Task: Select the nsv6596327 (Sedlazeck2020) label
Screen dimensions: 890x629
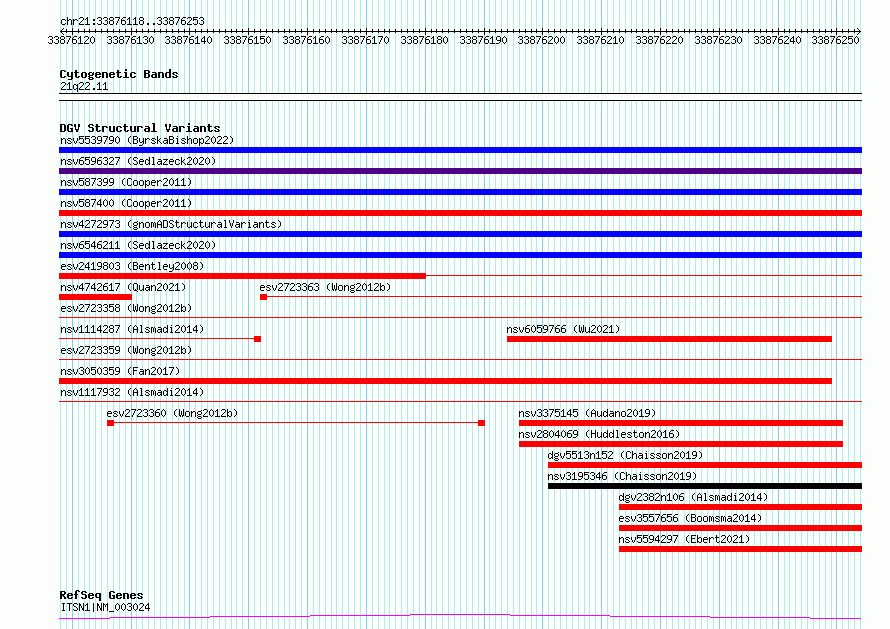Action: [138, 161]
